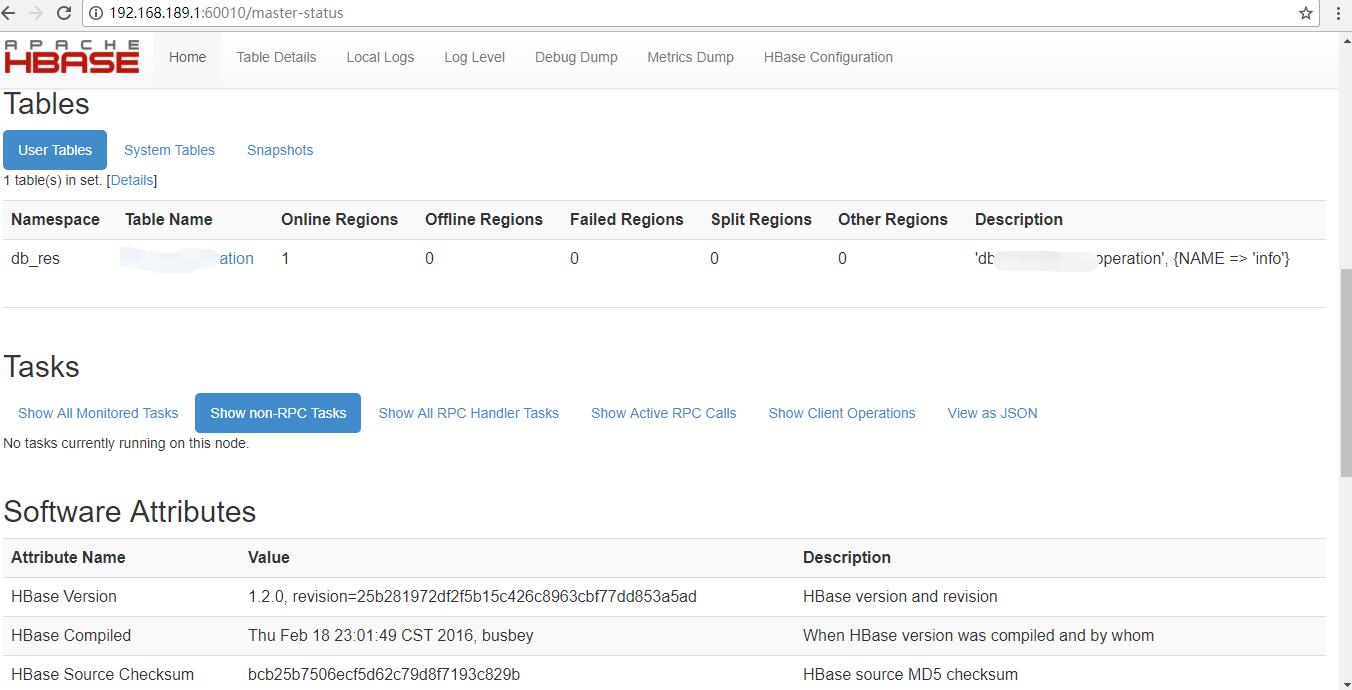Open Debug Dump from the navbar
Screen dimensions: 1352x690
coord(576,57)
